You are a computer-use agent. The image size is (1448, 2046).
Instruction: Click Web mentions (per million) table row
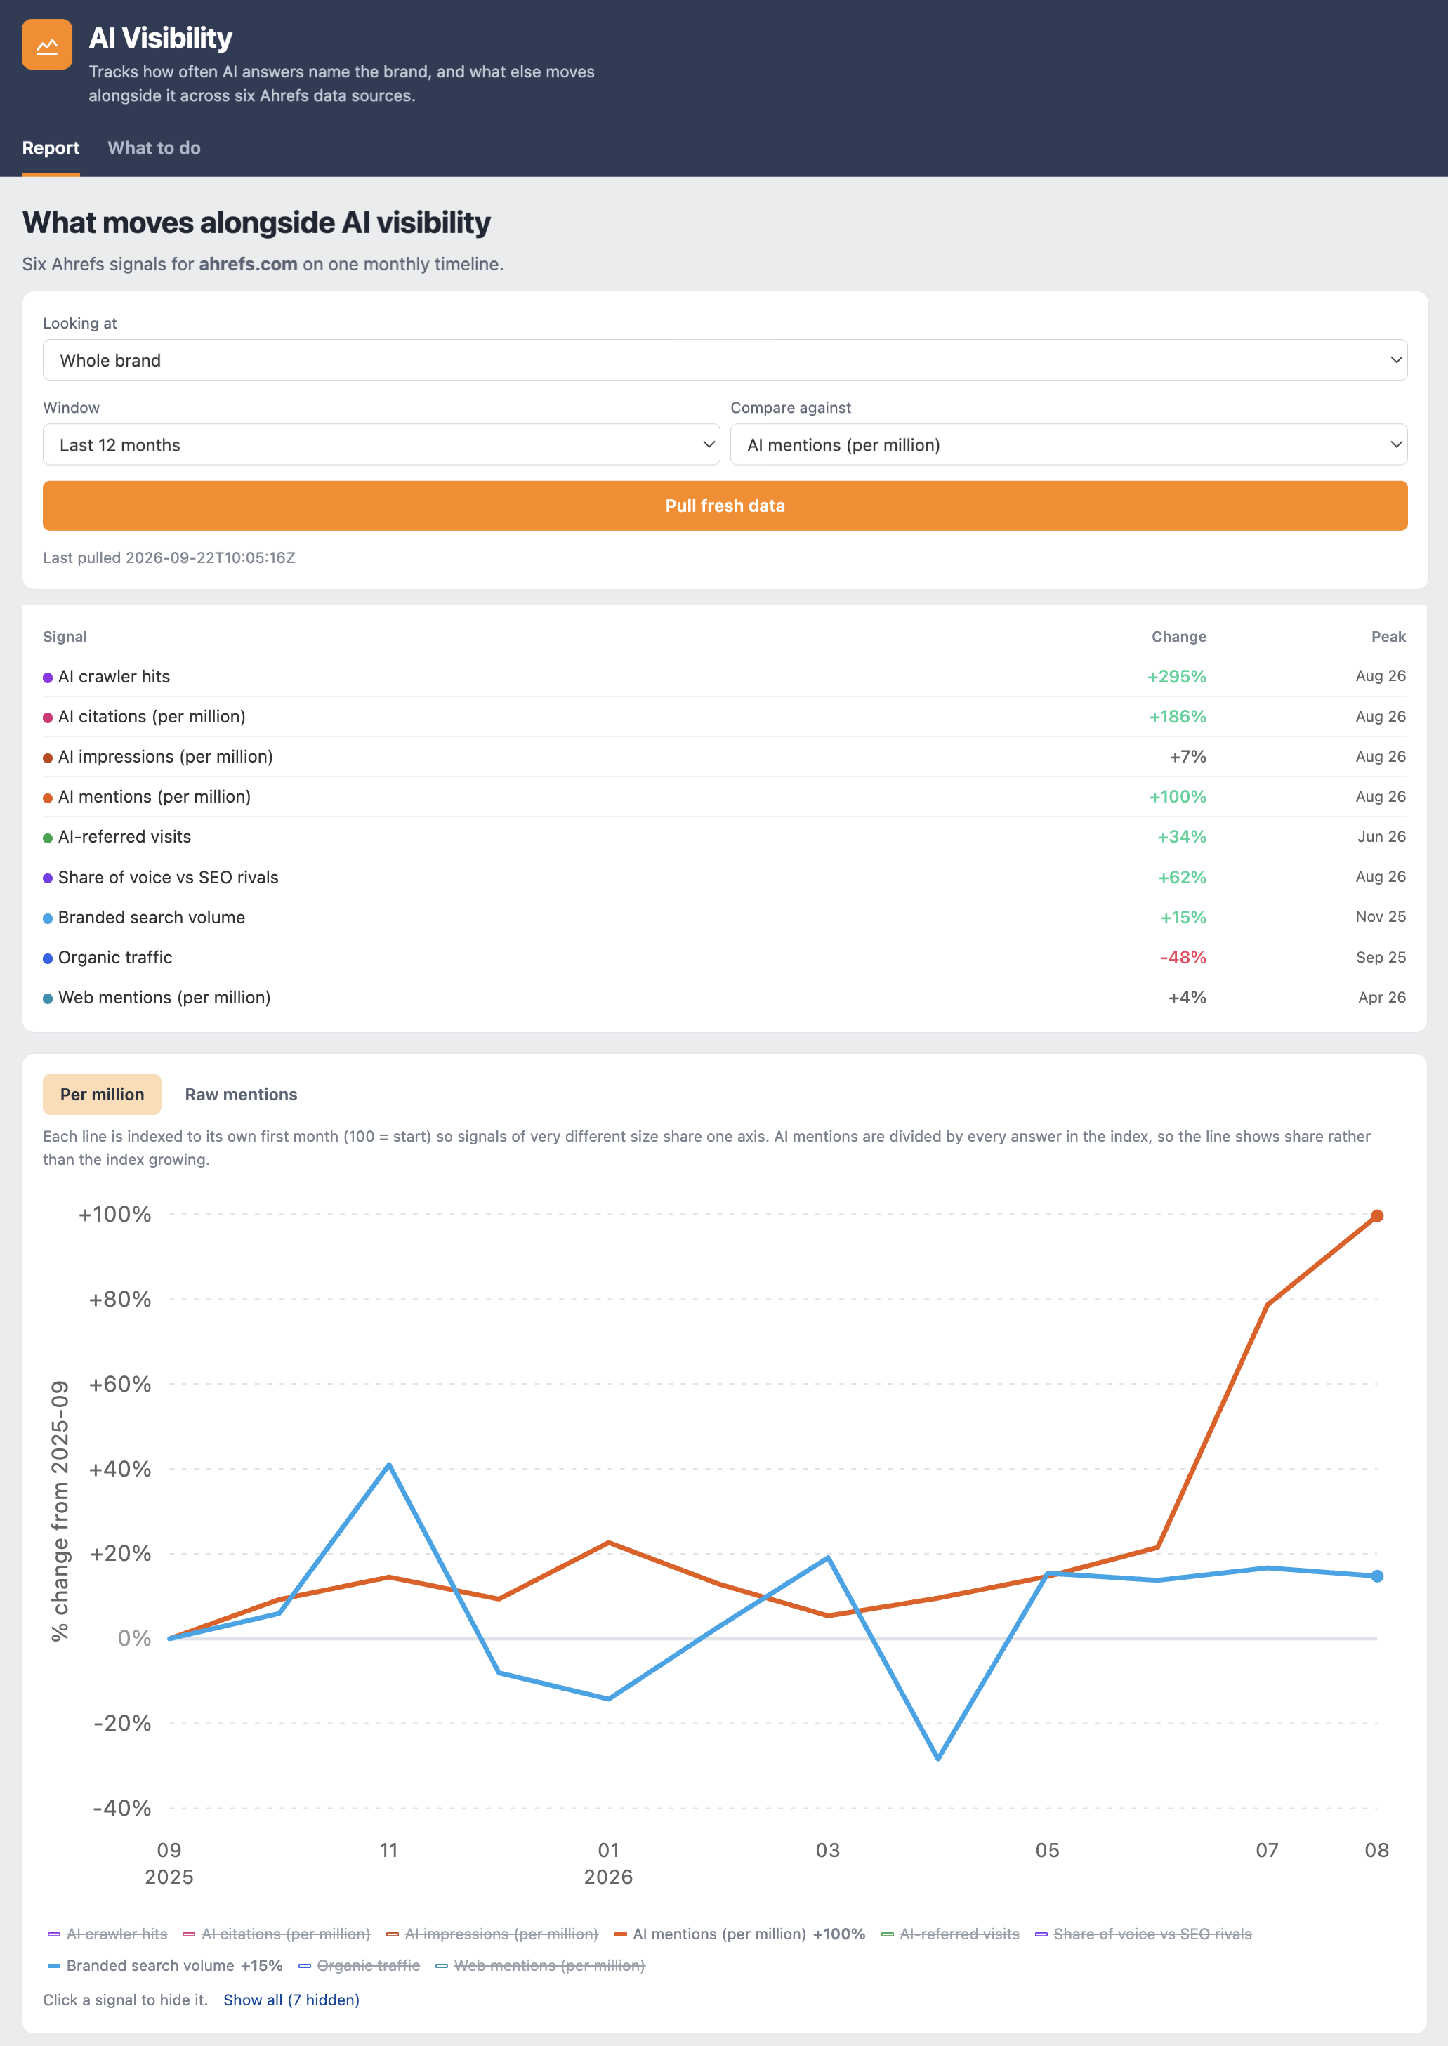[x=725, y=997]
